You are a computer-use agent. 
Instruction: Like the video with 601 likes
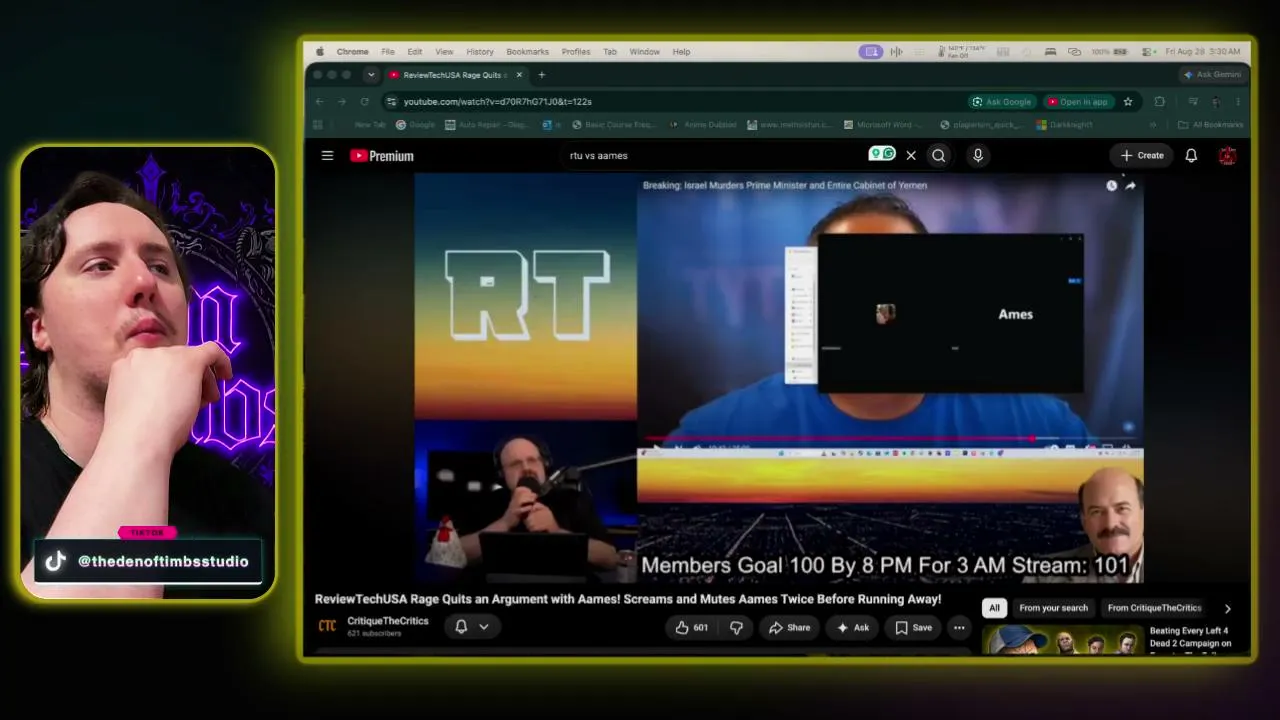point(692,628)
